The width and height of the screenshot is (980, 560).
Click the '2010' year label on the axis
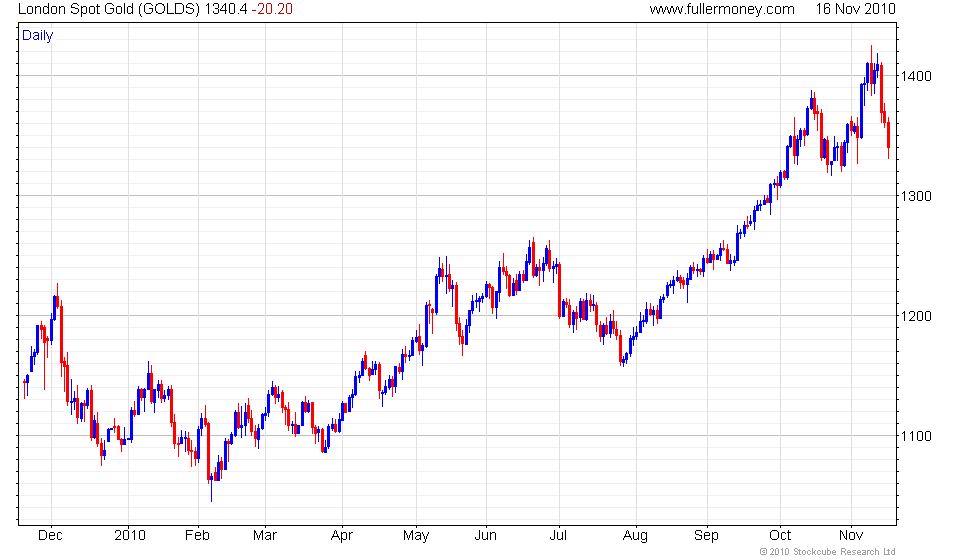129,536
